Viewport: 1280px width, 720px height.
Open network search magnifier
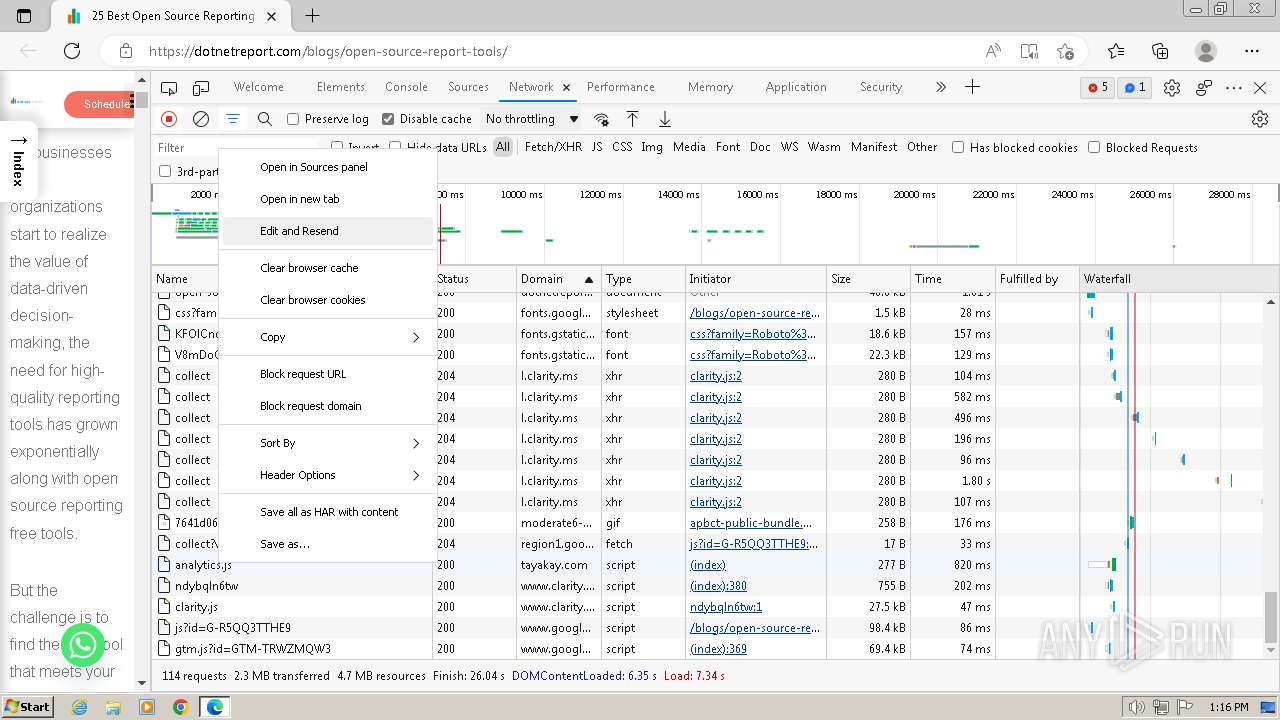(265, 119)
